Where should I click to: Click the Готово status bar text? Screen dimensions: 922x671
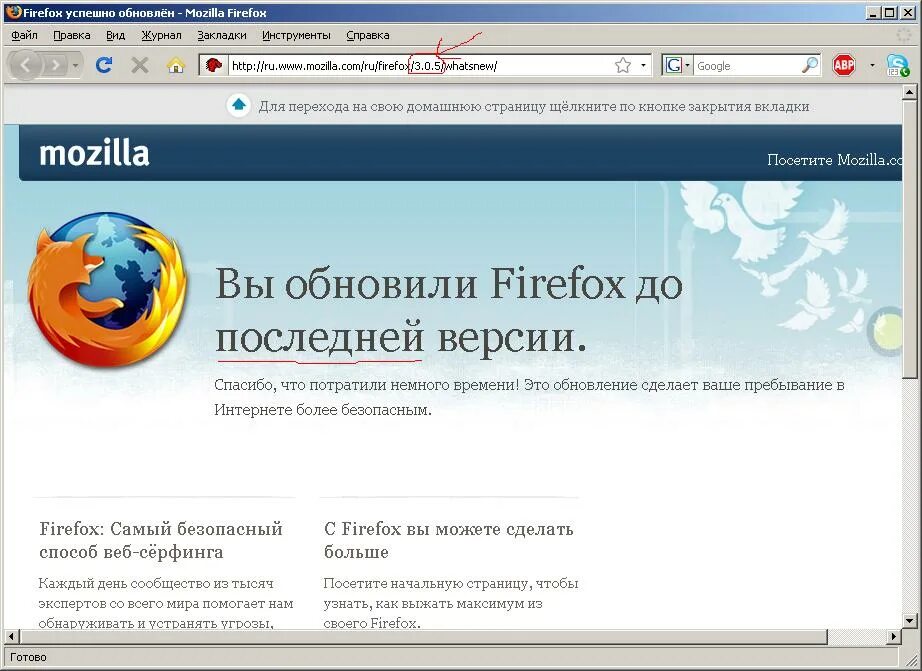click(x=28, y=657)
